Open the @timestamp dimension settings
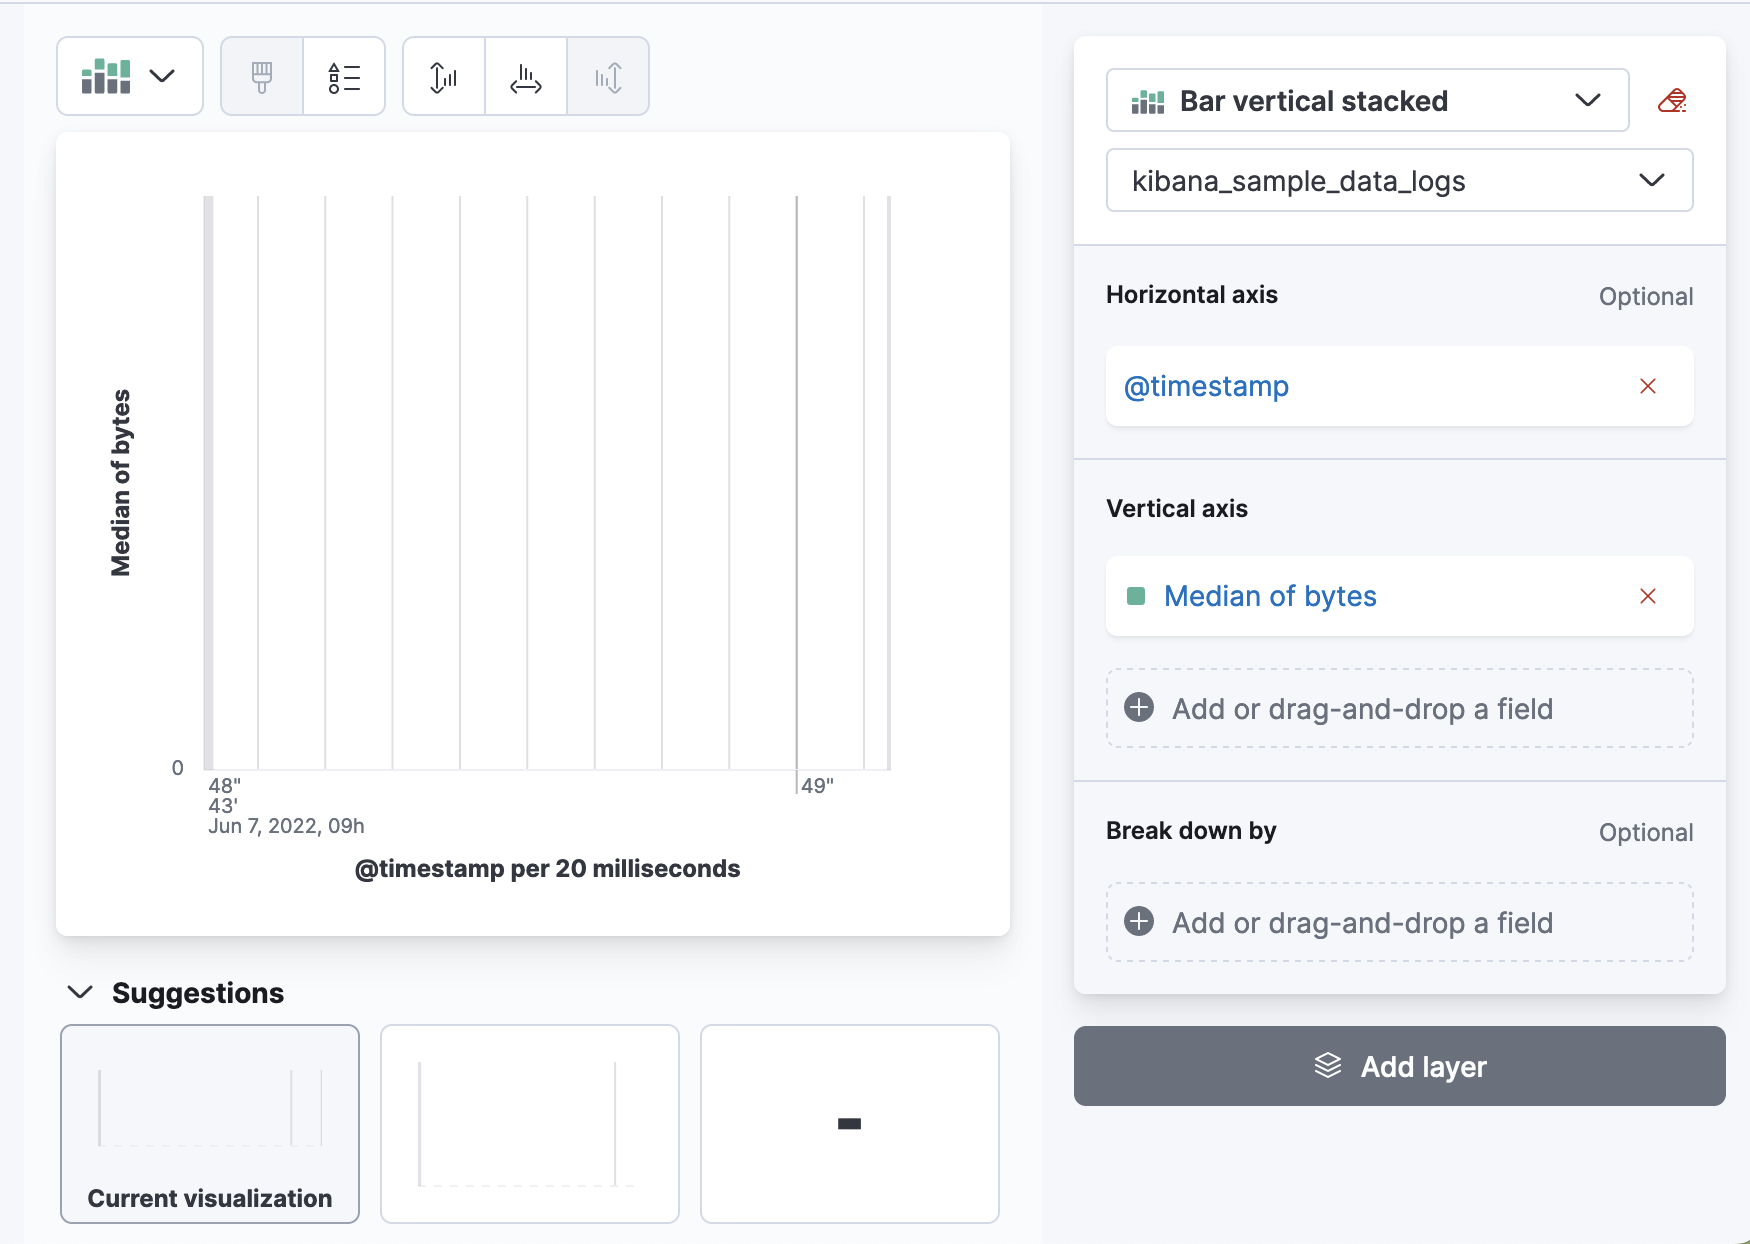1750x1244 pixels. pyautogui.click(x=1207, y=386)
